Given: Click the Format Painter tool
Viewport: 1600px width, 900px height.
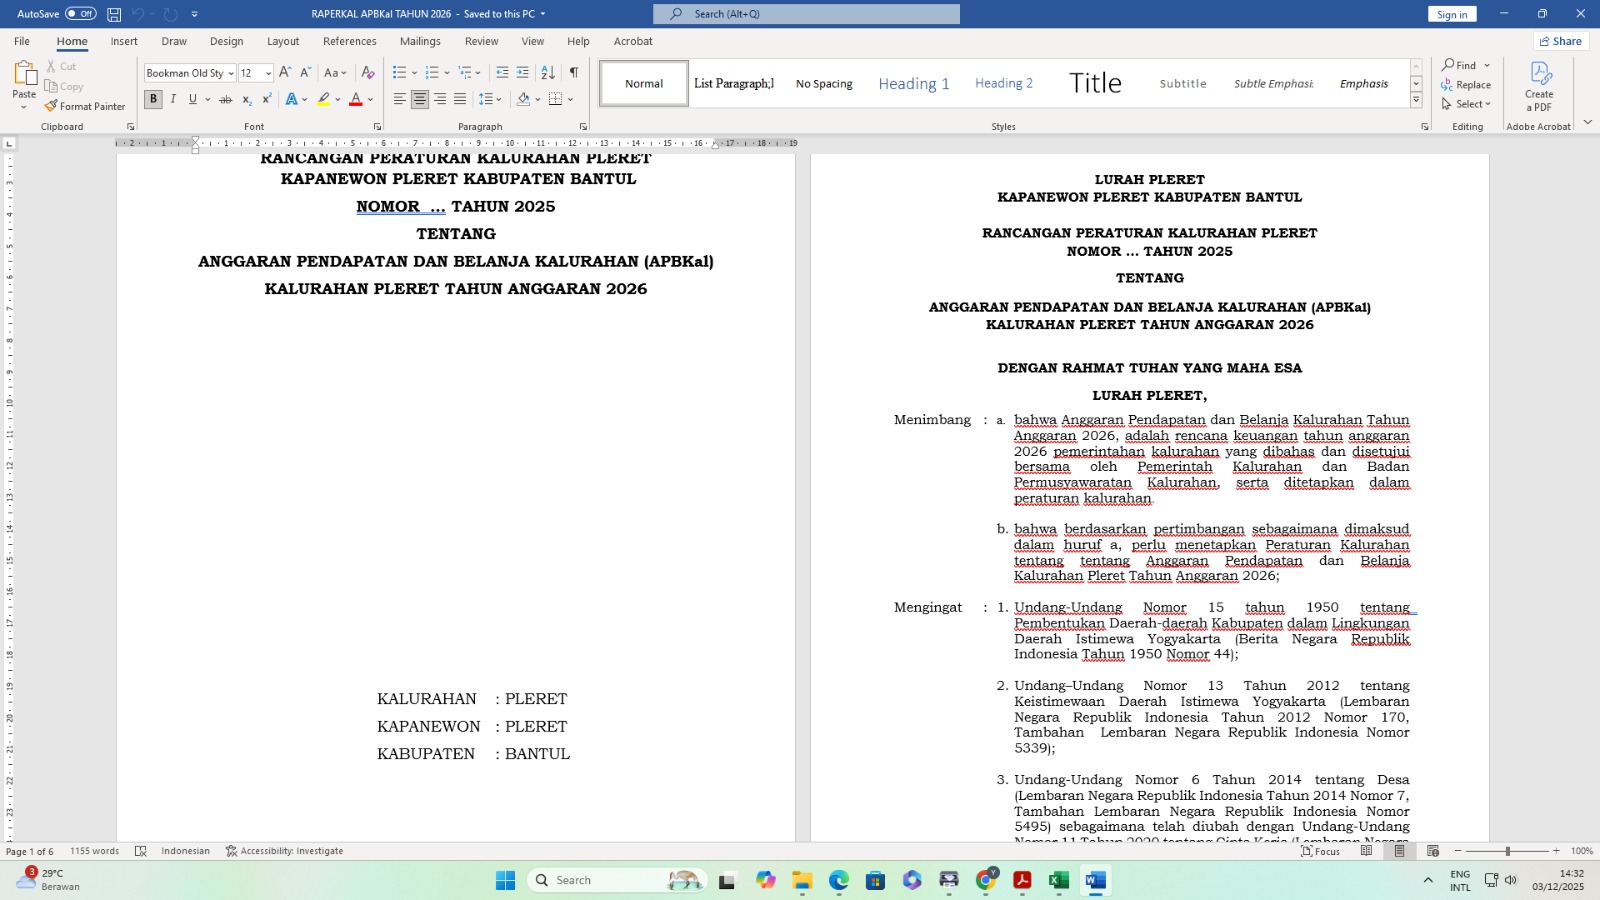Looking at the screenshot, I should click(85, 106).
